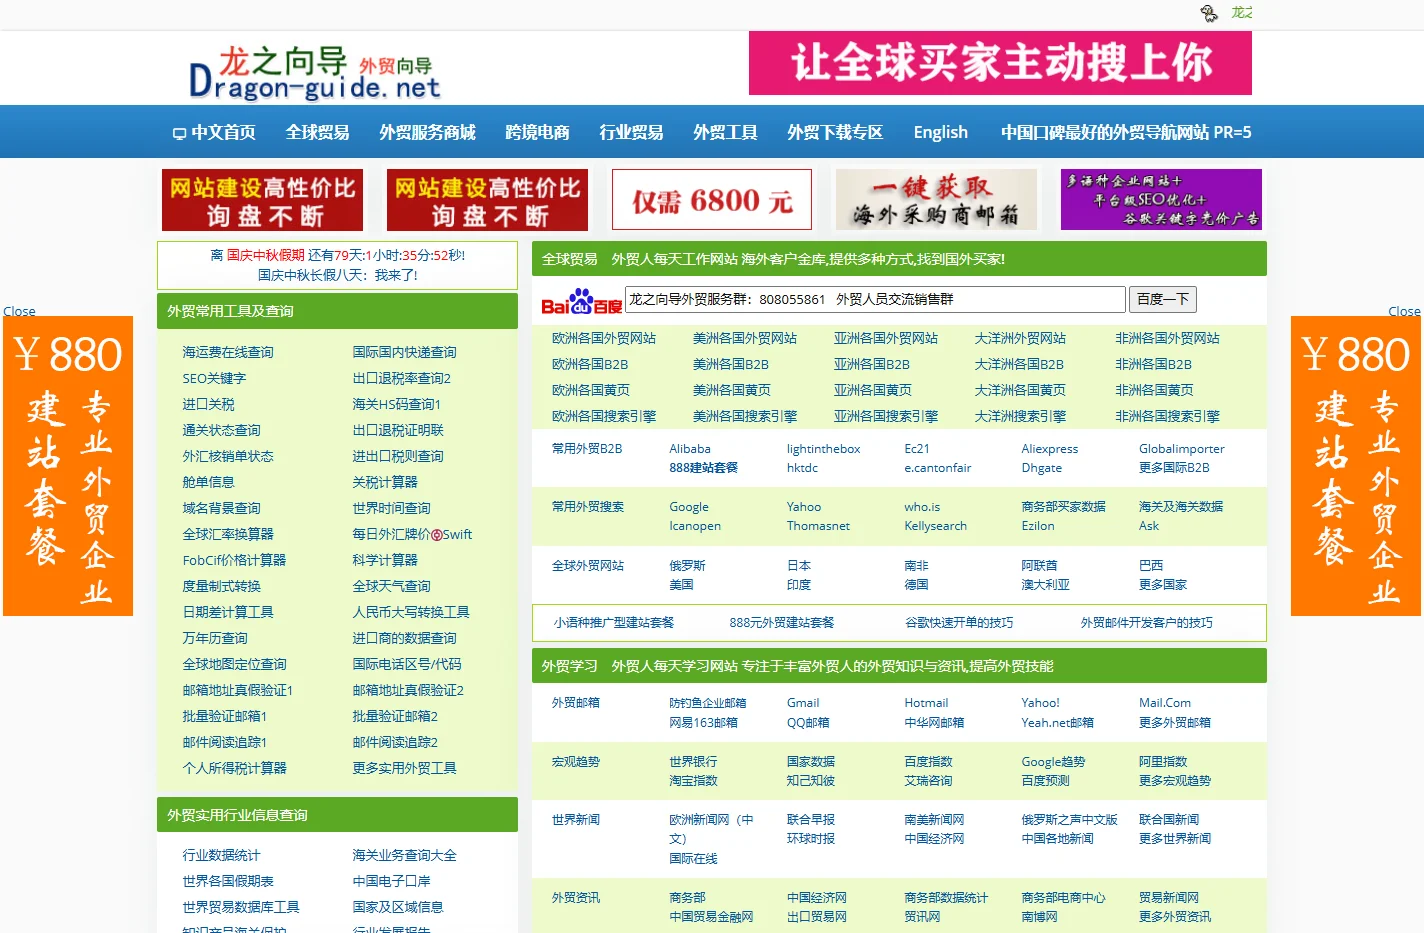Click the top-right dragon avatar icon
Viewport: 1424px width, 933px height.
1209,13
